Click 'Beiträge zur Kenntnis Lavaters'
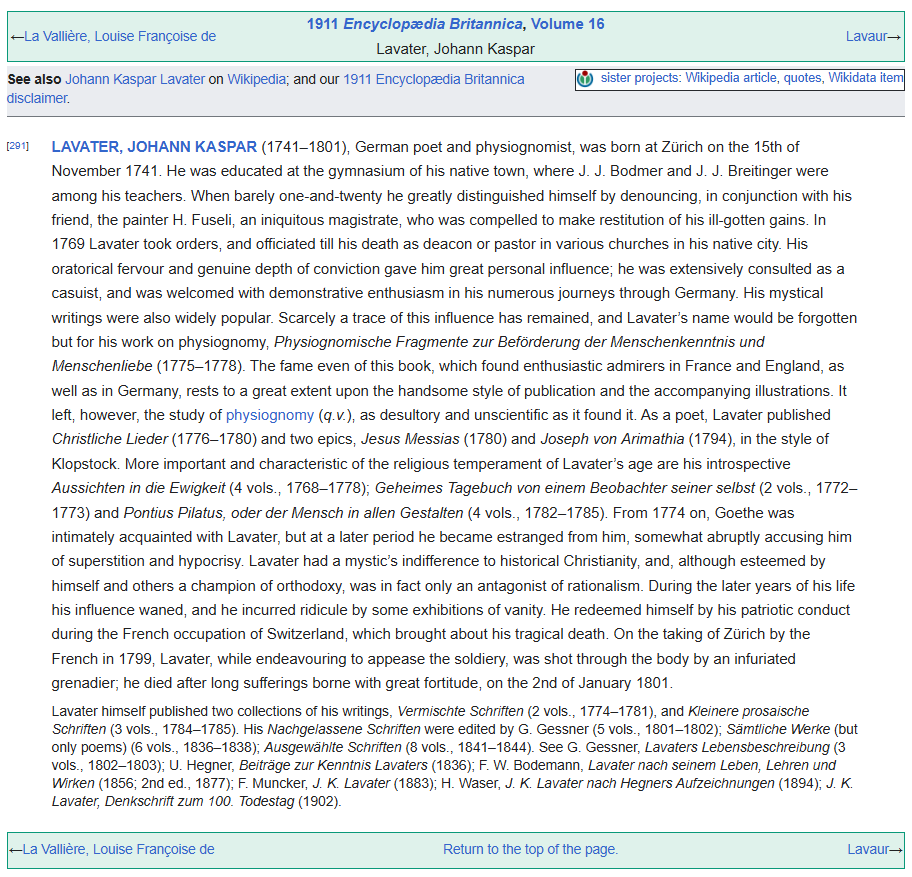 [x=333, y=765]
